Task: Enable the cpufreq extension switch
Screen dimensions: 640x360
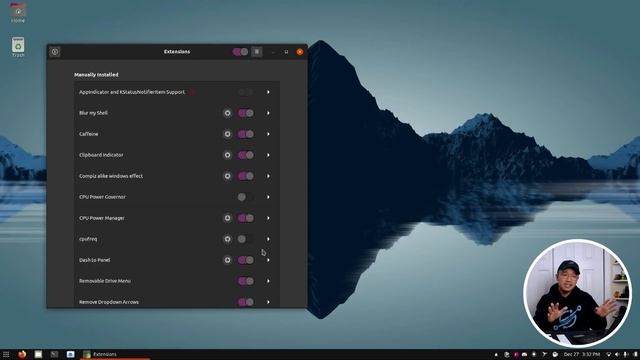Action: tap(246, 239)
